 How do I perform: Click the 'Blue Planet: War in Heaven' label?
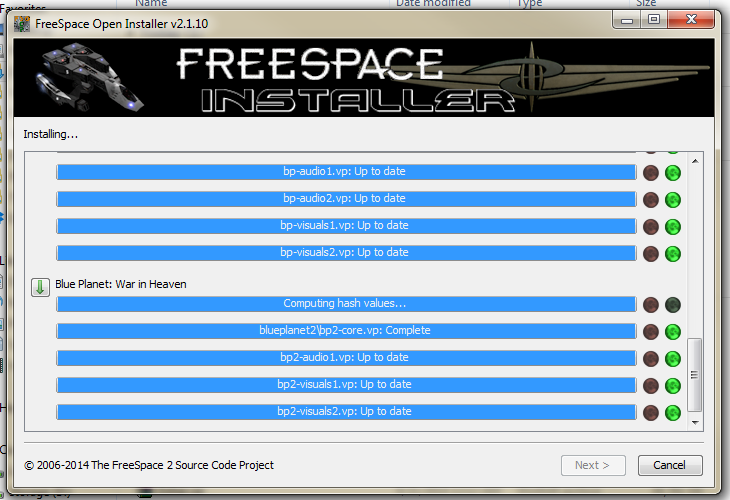(x=121, y=284)
